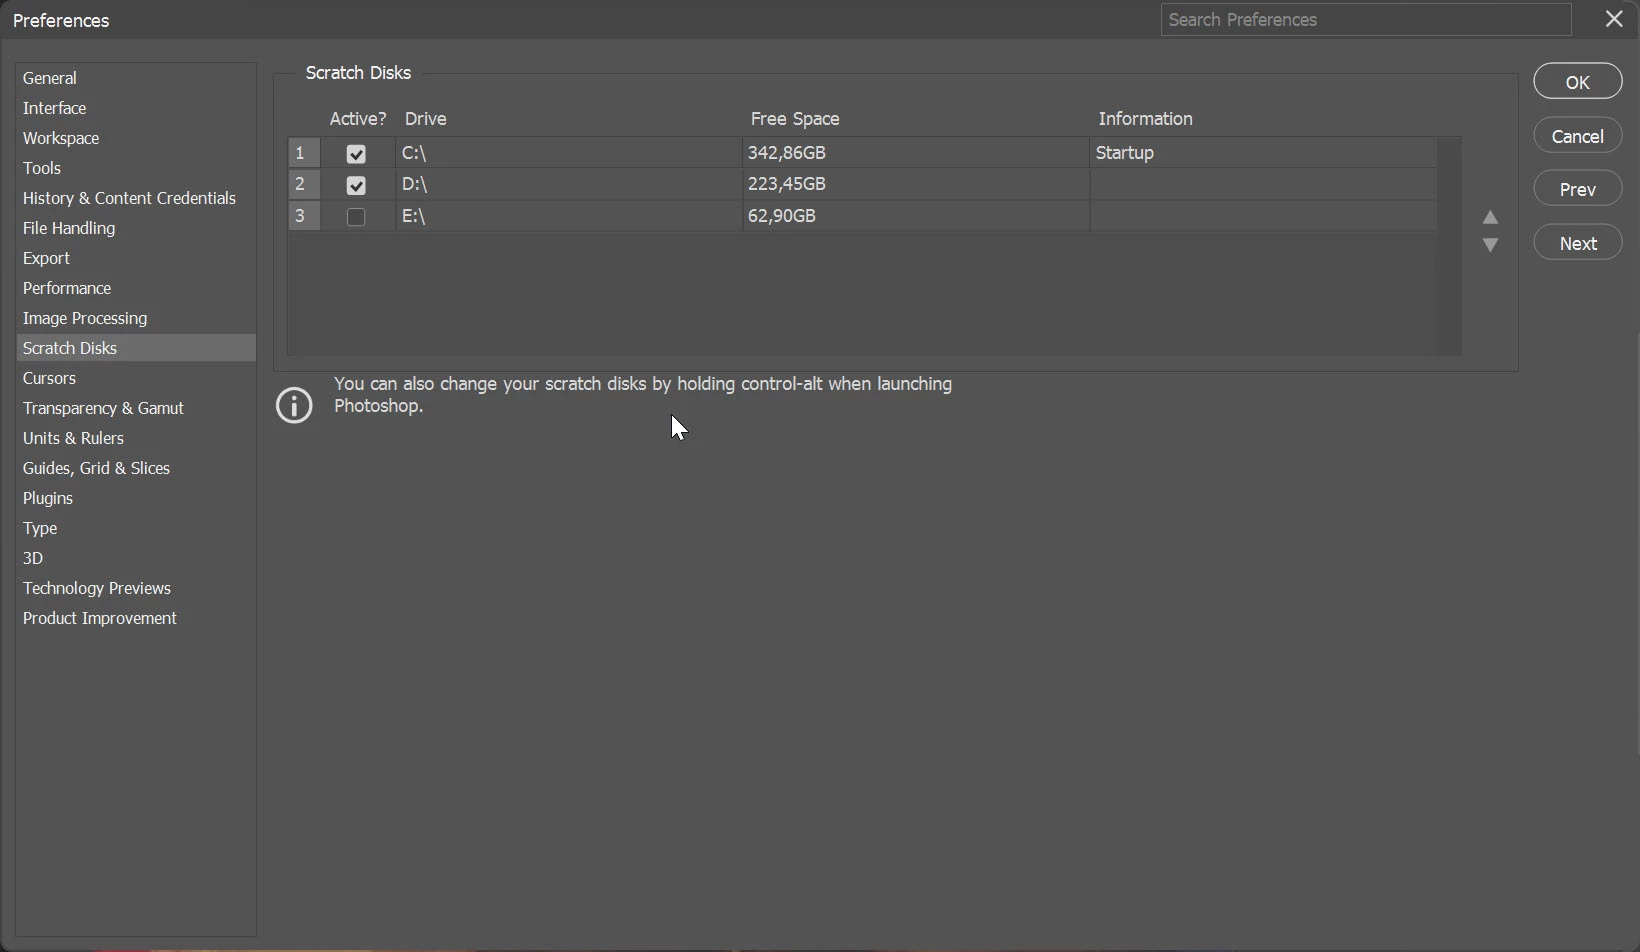Uncheck the D:\ drive Active checkbox
The image size is (1640, 952).
[x=356, y=185]
